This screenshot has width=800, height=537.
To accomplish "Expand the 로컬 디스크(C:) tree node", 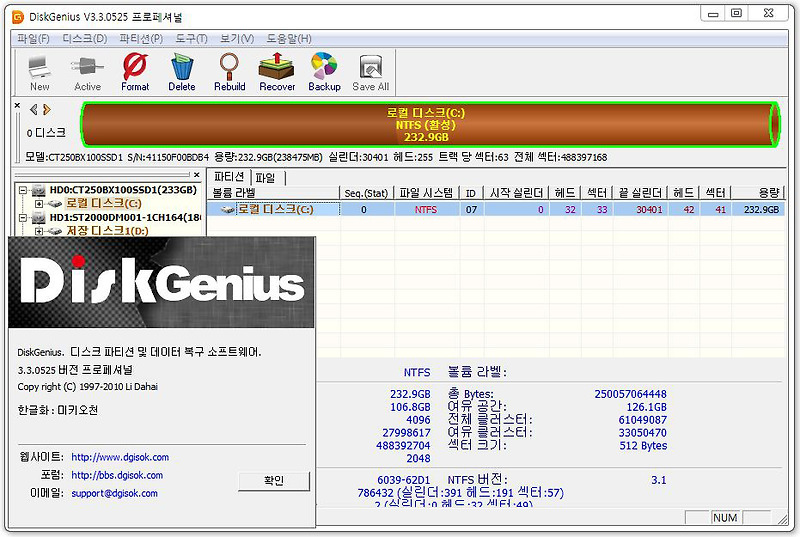I will coord(39,203).
